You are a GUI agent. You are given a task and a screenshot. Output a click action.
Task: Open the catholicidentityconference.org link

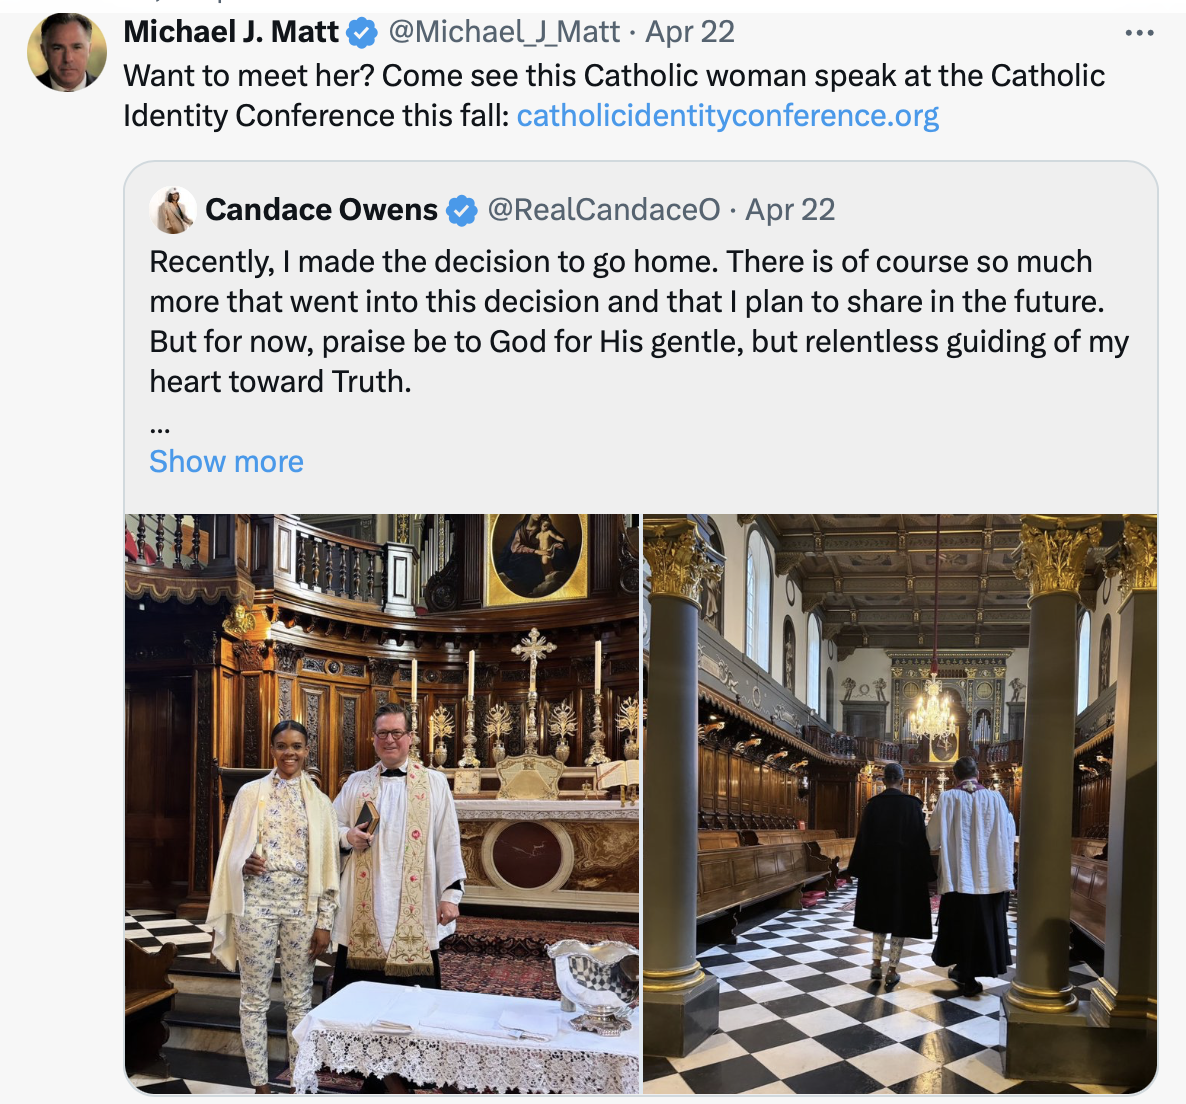coord(728,116)
